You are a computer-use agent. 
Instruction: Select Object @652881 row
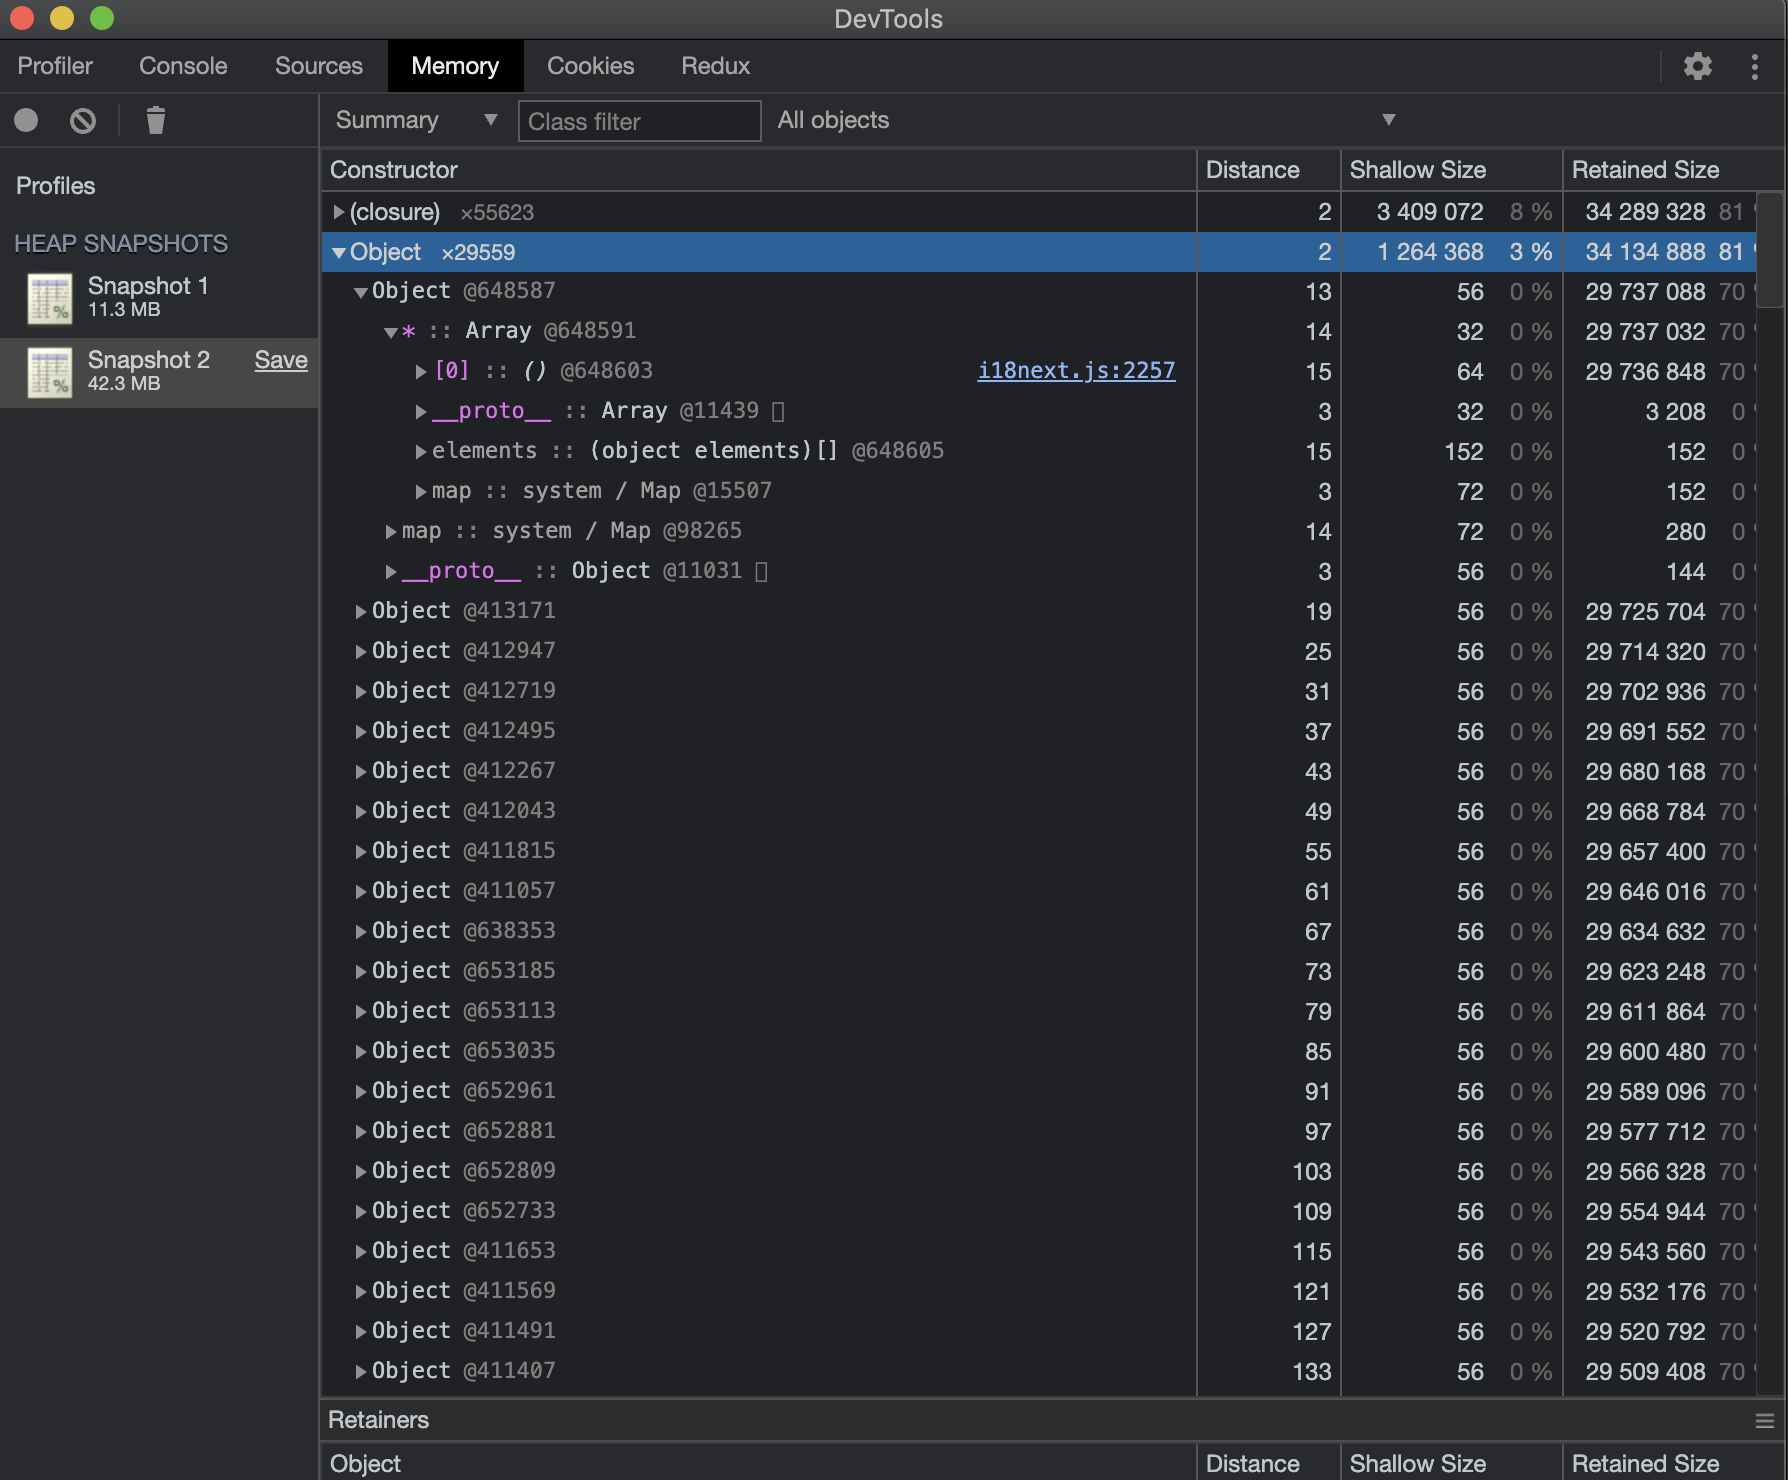tap(1039, 1131)
